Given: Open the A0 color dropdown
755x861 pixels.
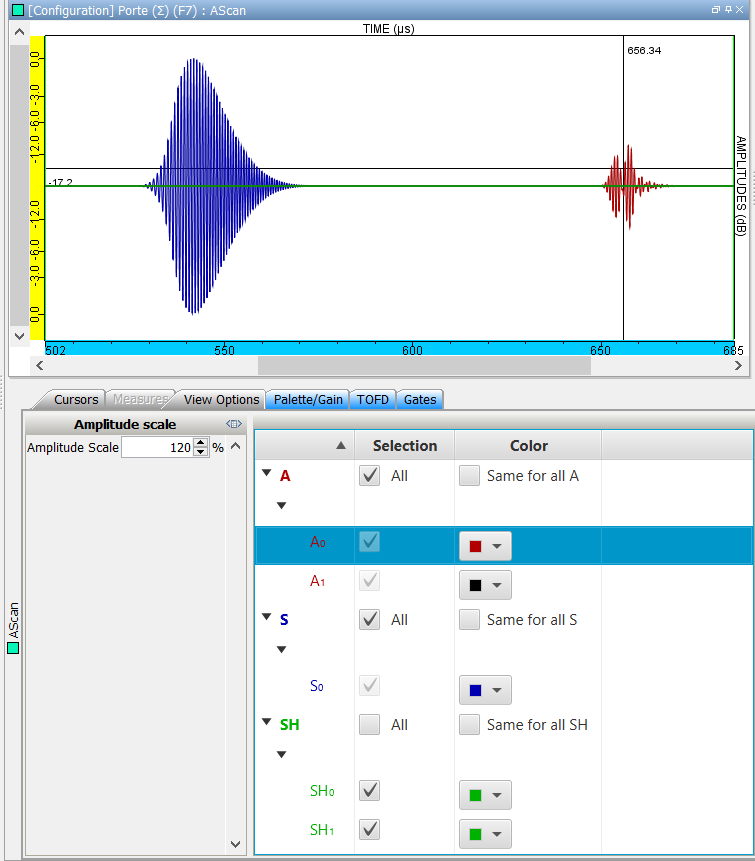Looking at the screenshot, I should click(485, 546).
